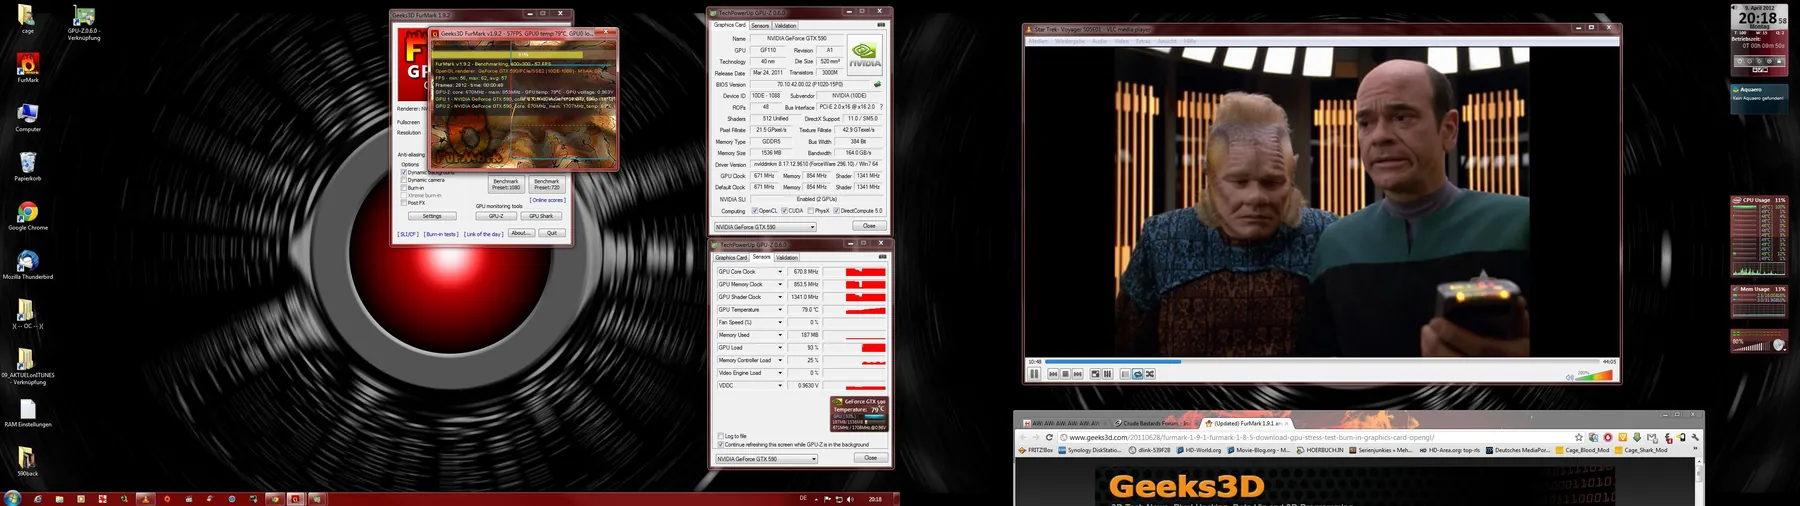Open the Fan Speed sensor dropdown
The width and height of the screenshot is (1800, 506).
780,322
